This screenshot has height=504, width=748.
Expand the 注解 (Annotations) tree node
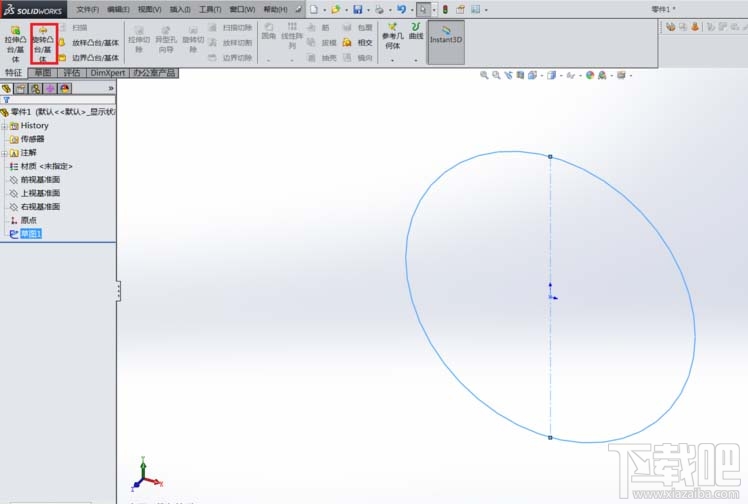click(x=4, y=154)
